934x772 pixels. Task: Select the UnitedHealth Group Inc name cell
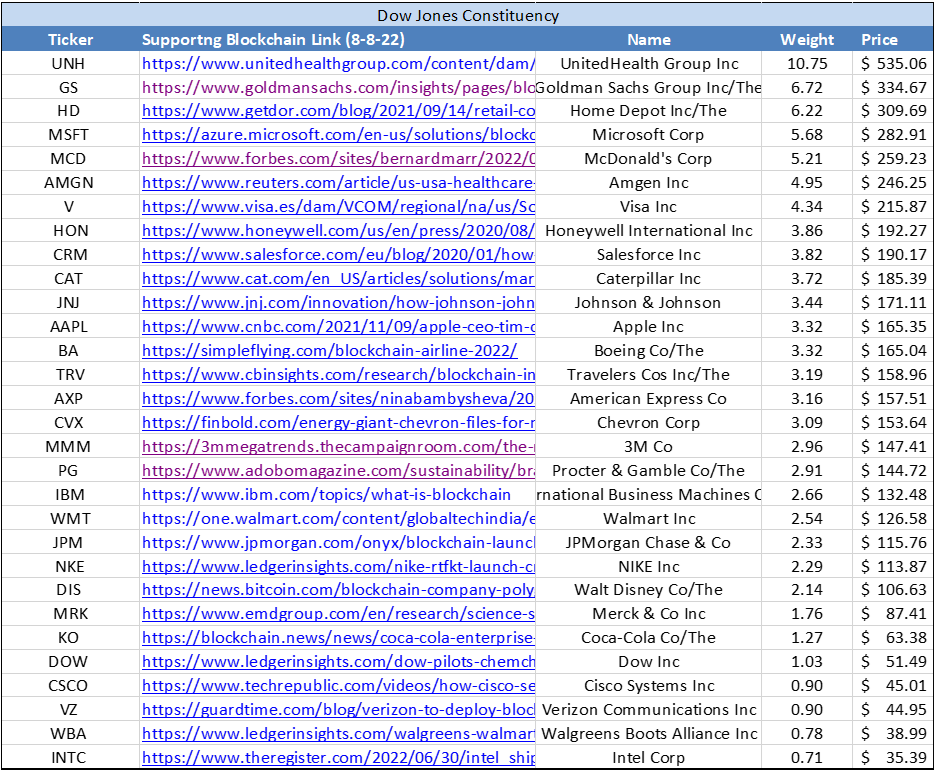649,63
